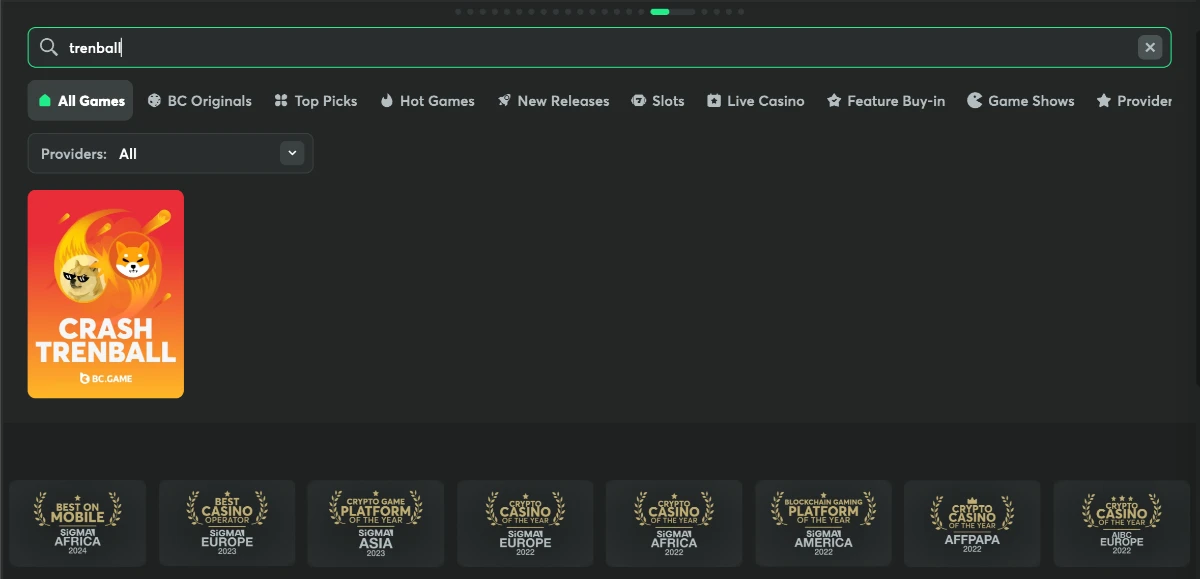Click the Top Picks grid icon
Image resolution: width=1200 pixels, height=579 pixels.
[x=281, y=101]
